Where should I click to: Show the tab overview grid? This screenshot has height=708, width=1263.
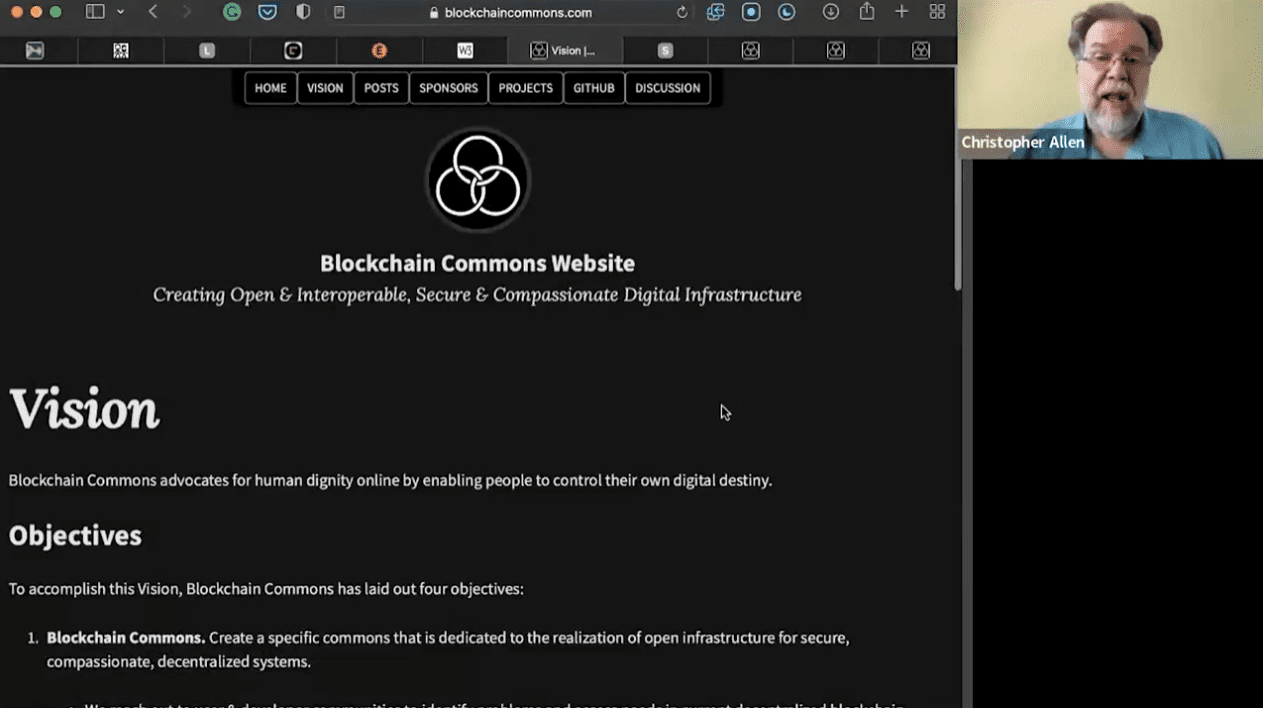[x=937, y=12]
